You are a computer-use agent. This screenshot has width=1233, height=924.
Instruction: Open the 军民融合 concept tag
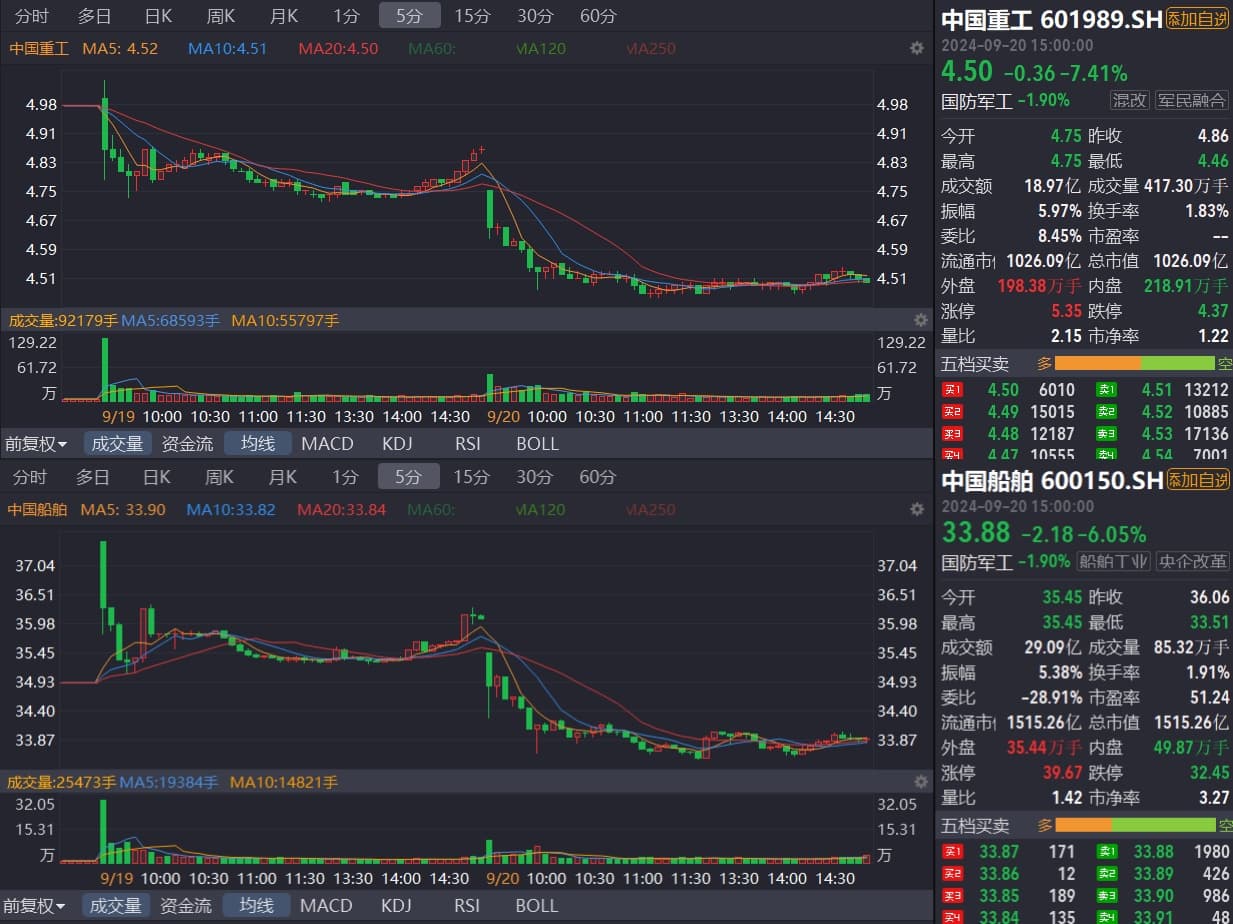1192,100
